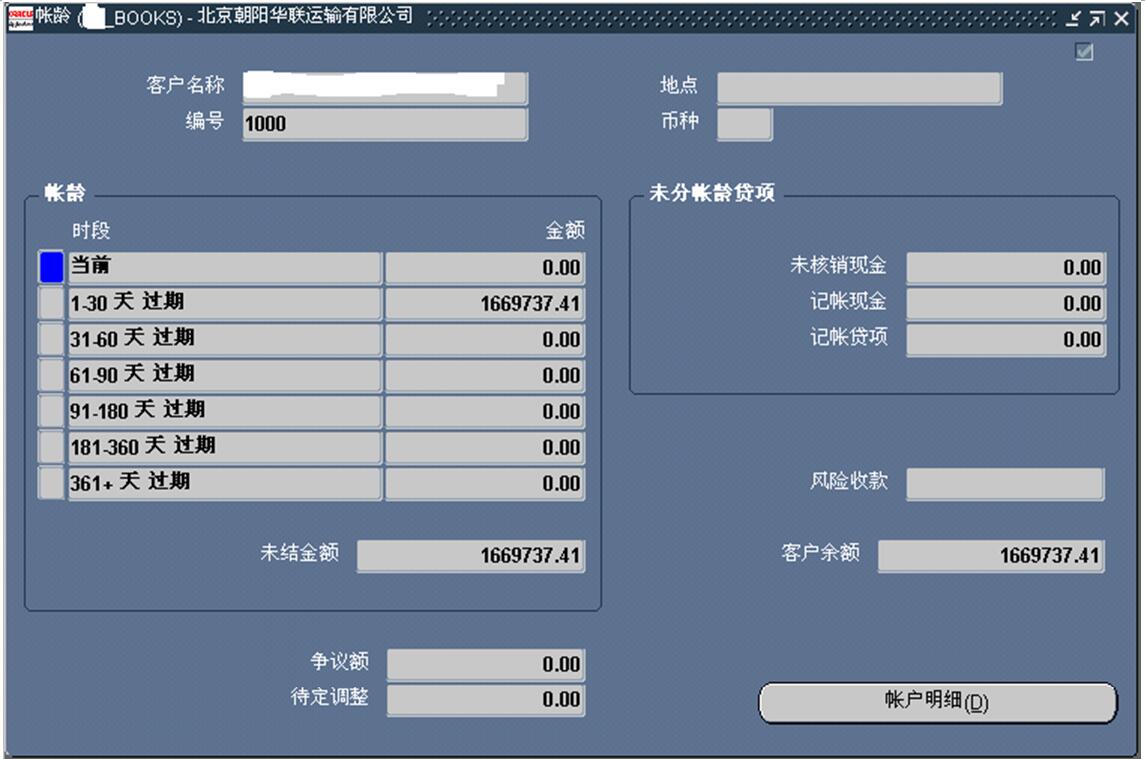Select the row marker beside 1-30 天 过期
The image size is (1145, 763).
[50, 303]
